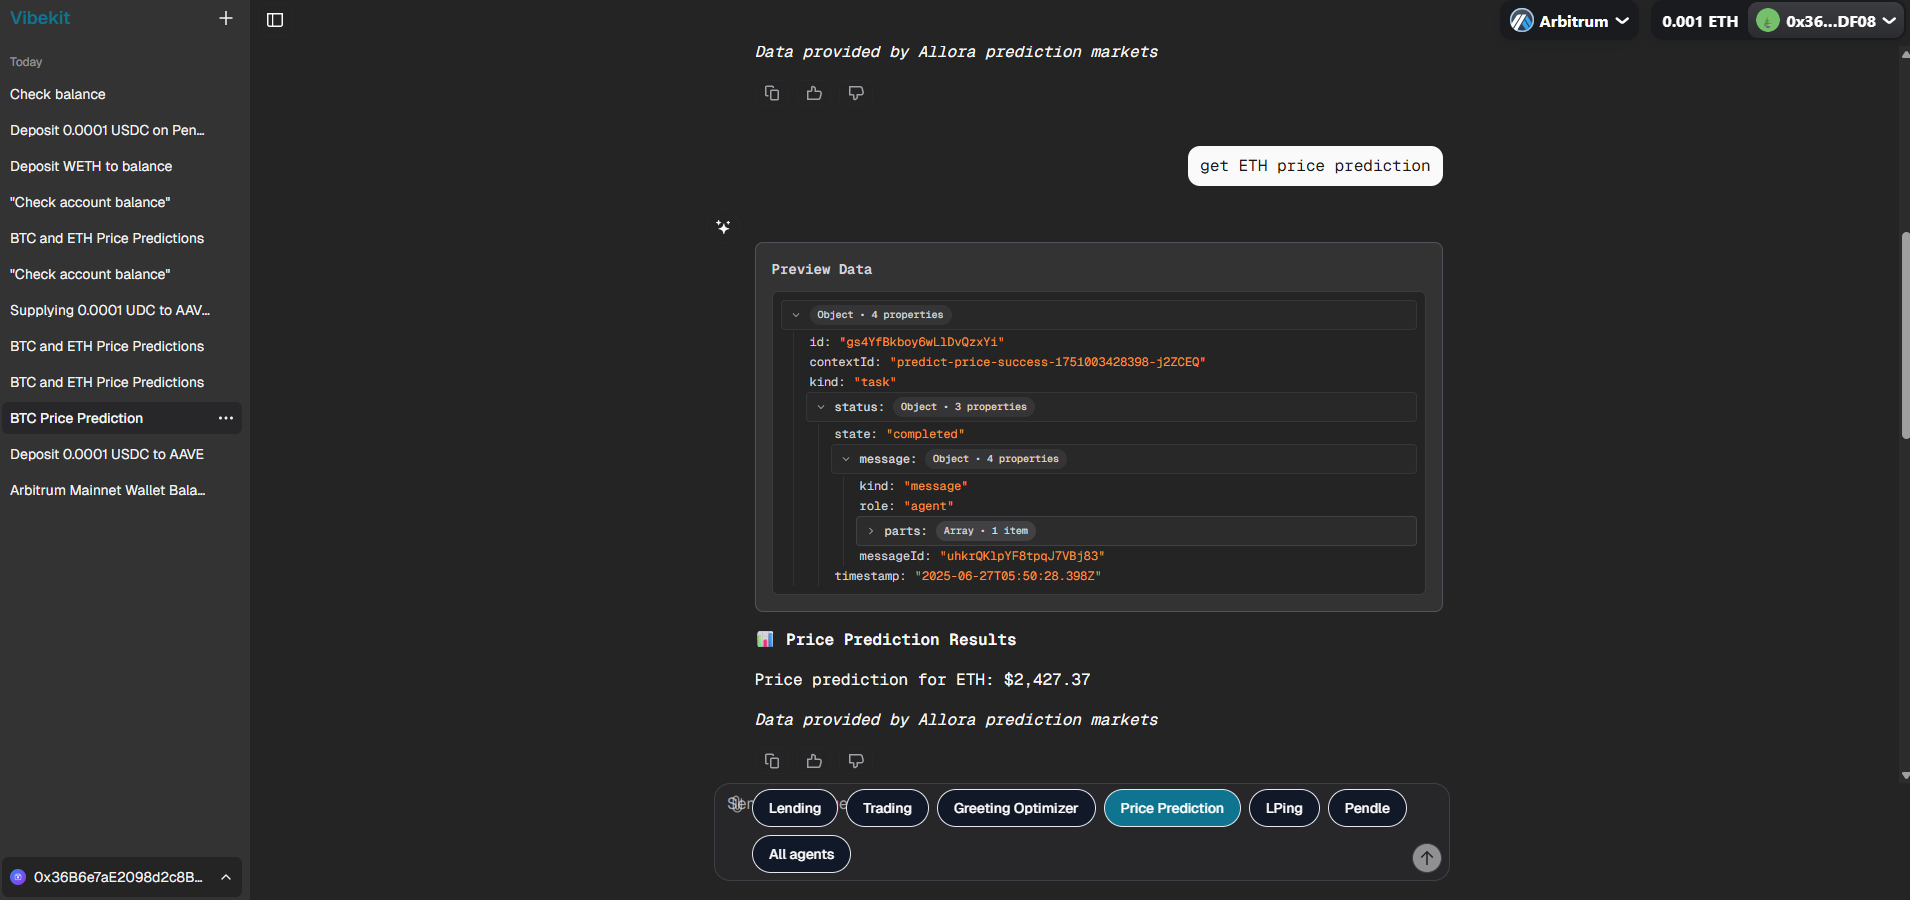
Task: Thumbs down the ETH prediction response
Action: click(x=856, y=761)
